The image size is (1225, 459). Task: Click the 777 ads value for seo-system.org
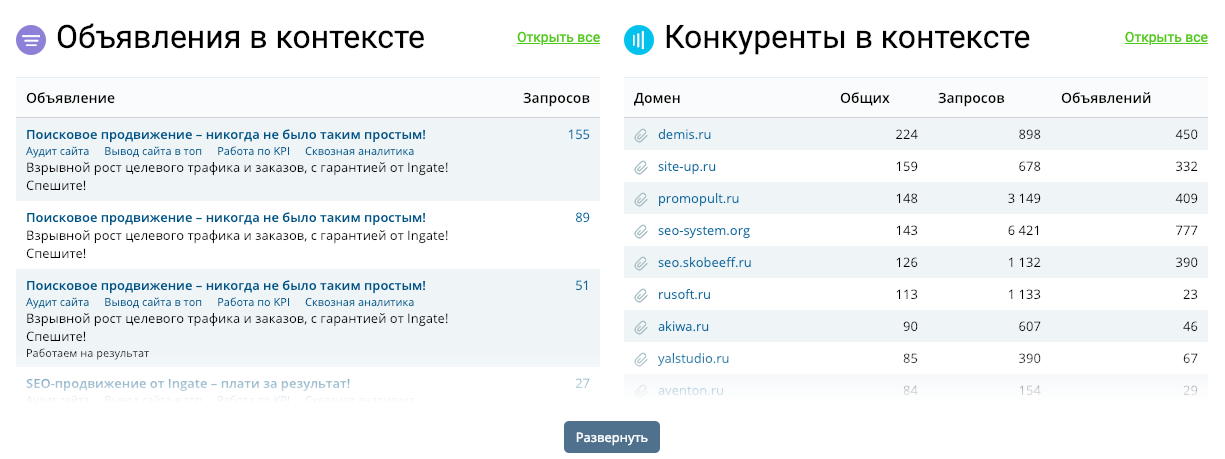click(1186, 231)
